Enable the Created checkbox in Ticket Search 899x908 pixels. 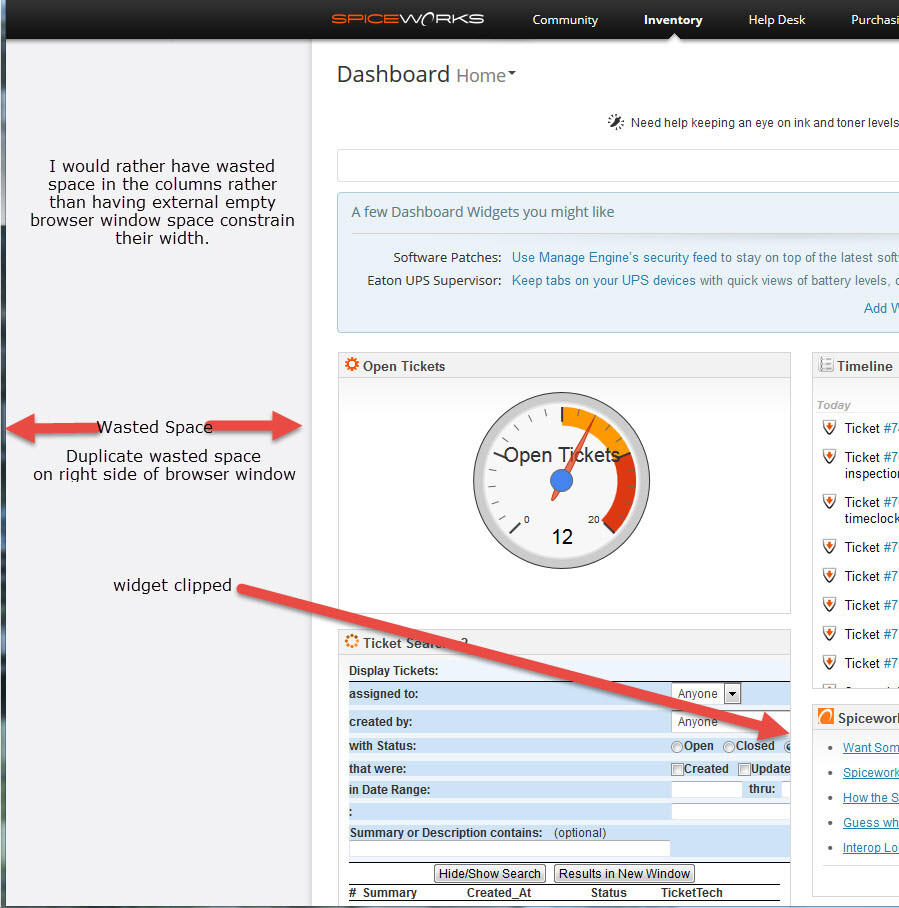[x=677, y=768]
